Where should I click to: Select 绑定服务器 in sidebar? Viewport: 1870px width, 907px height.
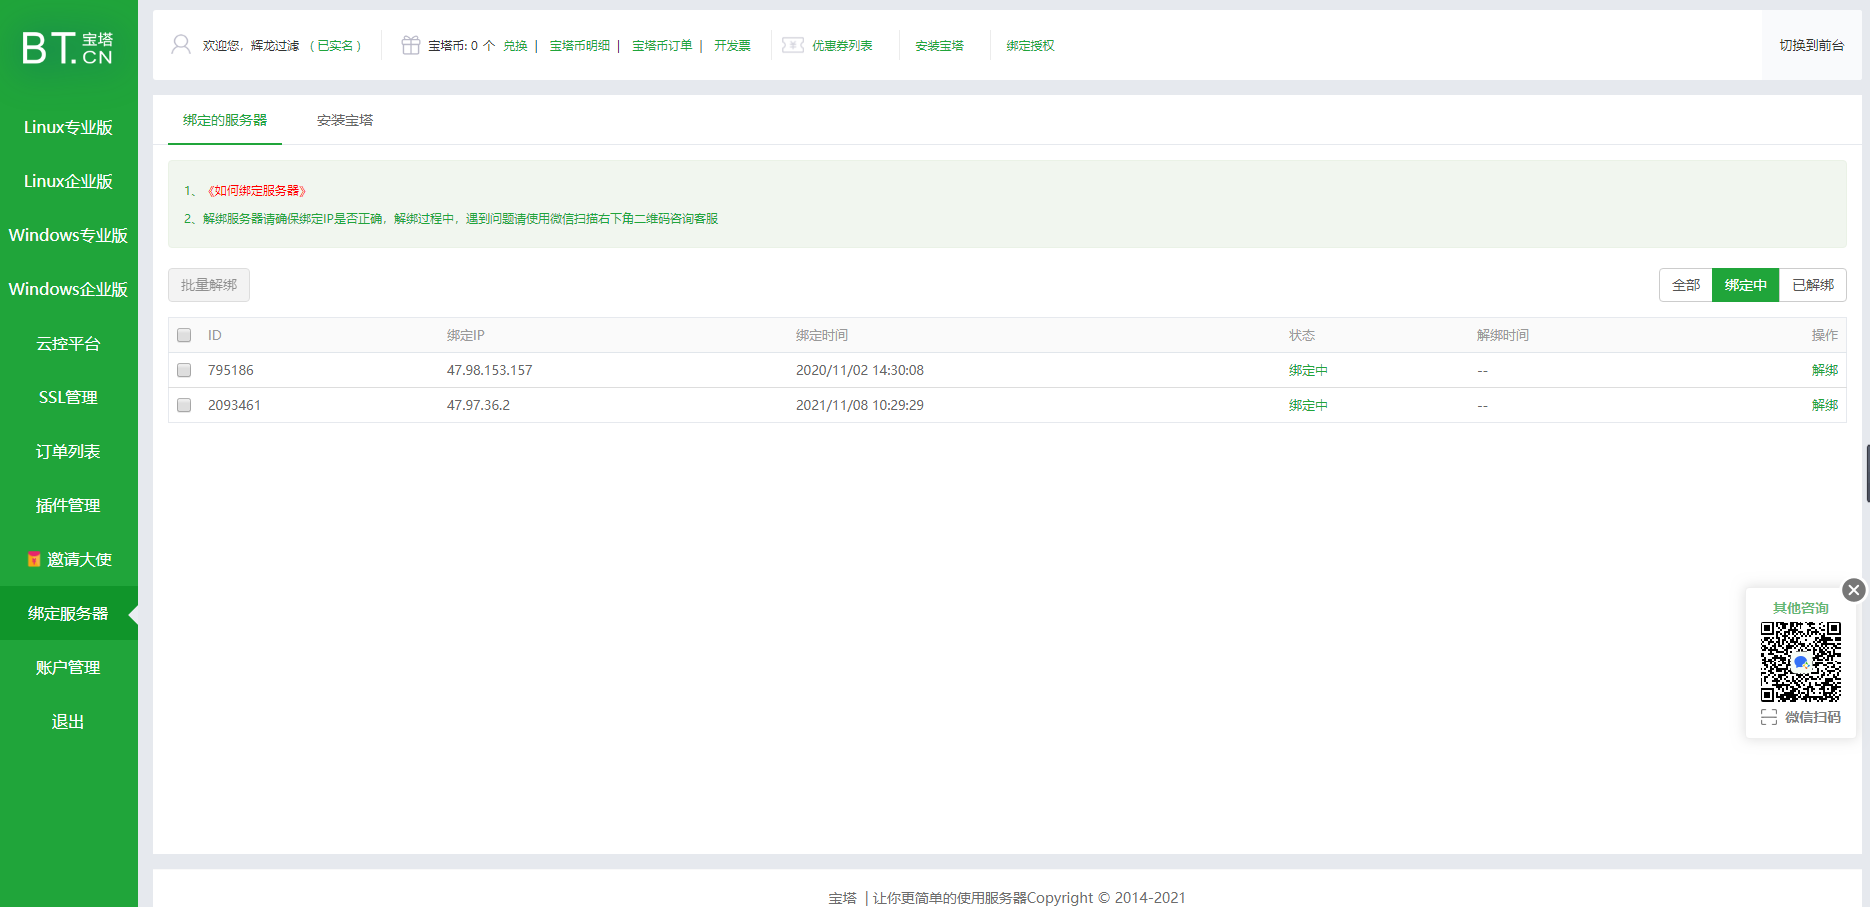point(68,613)
